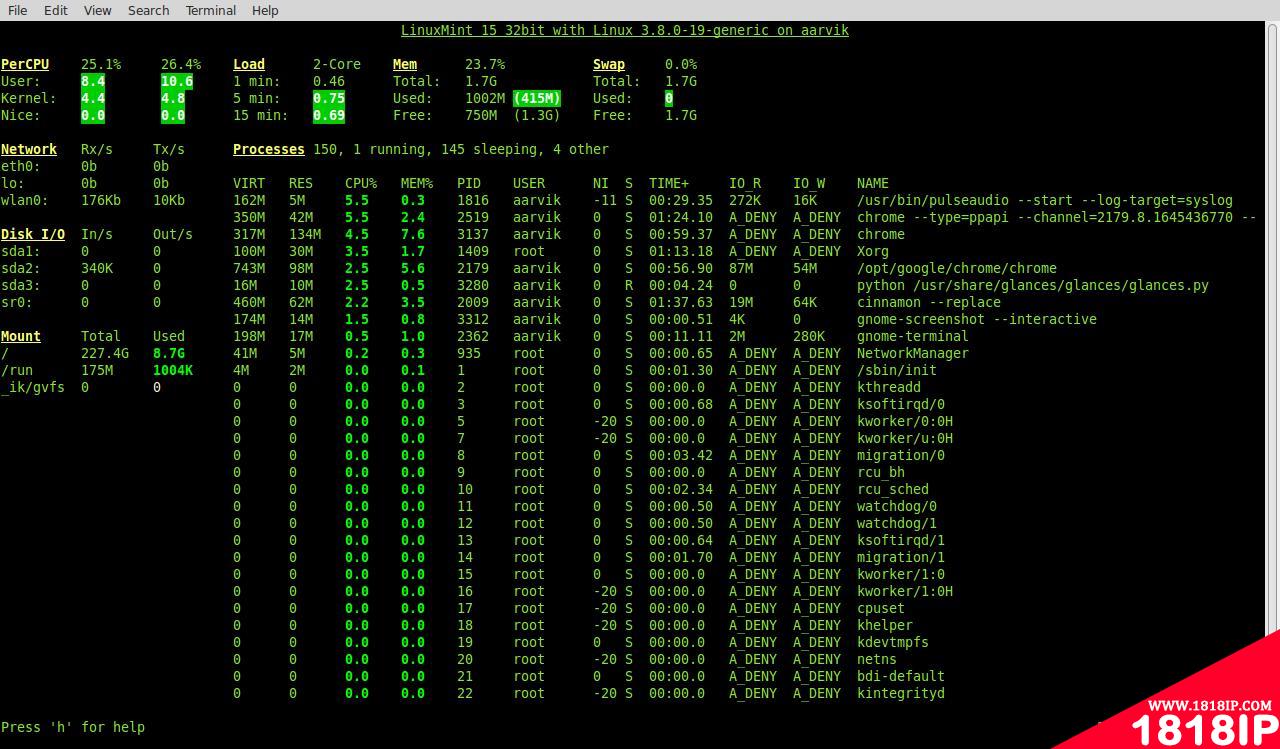1280x749 pixels.
Task: Click the 8.7G root mount used value
Action: click(169, 353)
